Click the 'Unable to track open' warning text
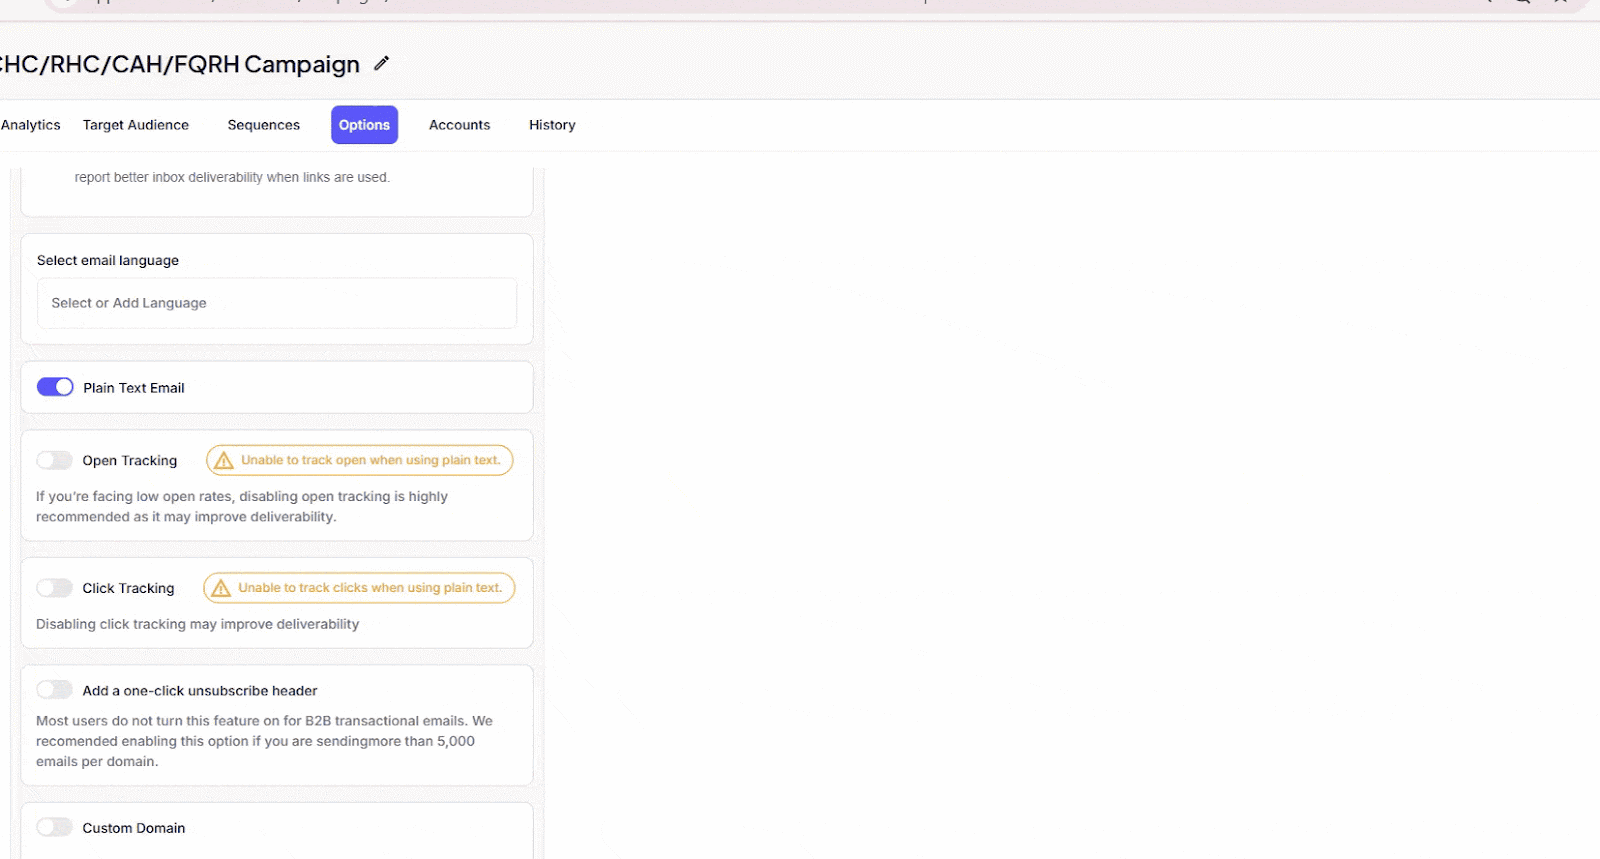 [x=370, y=460]
